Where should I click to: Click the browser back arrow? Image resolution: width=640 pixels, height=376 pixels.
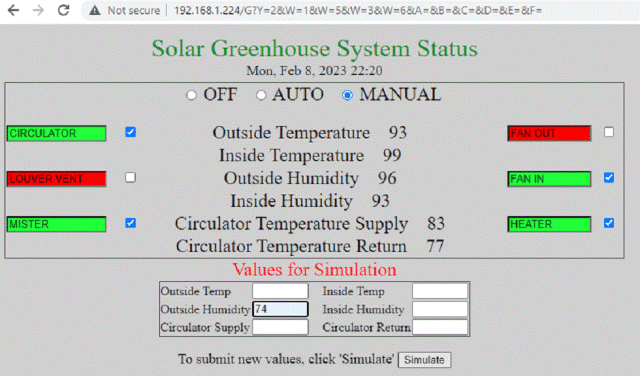point(13,10)
